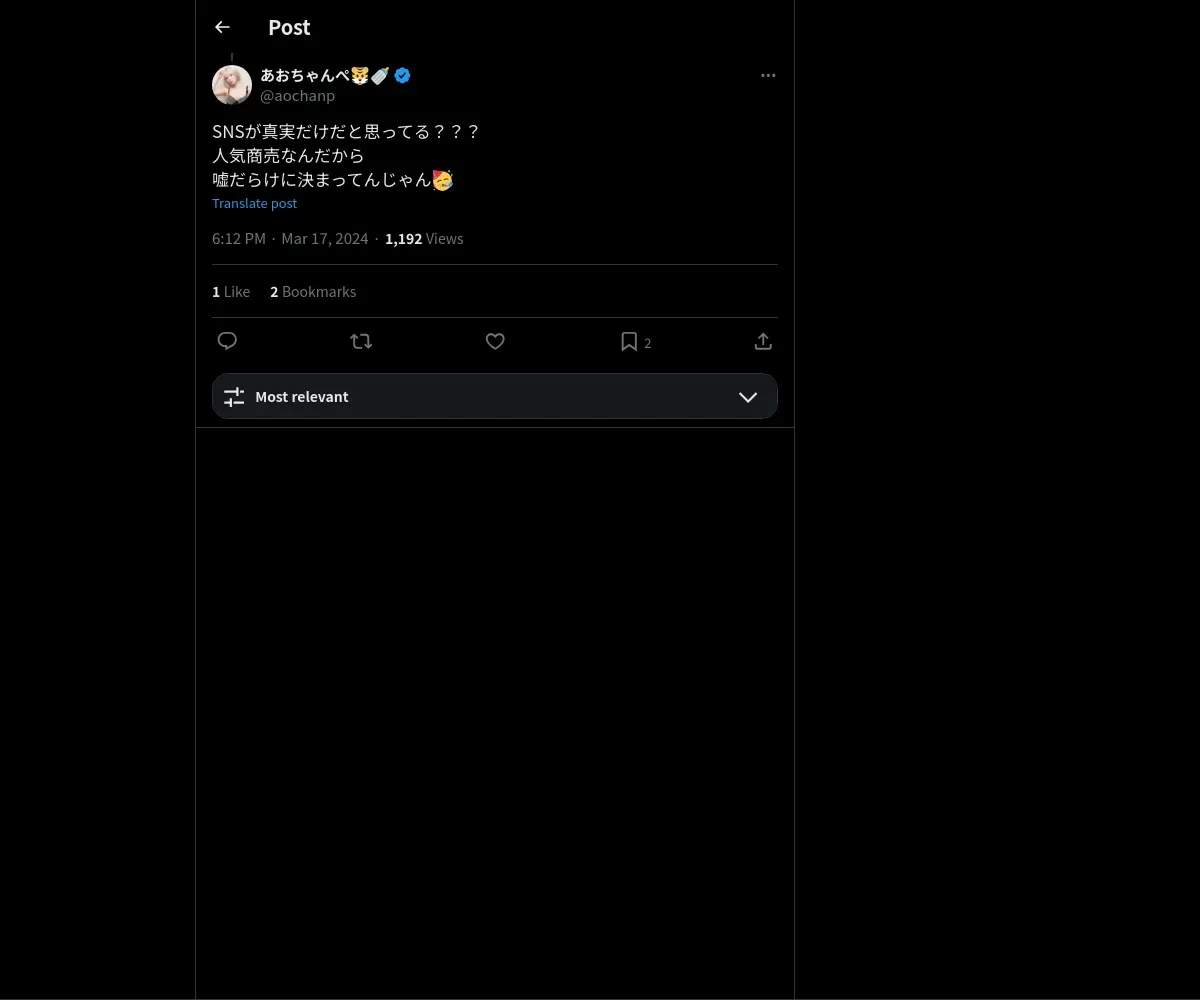Image resolution: width=1200 pixels, height=1000 pixels.
Task: View the 2 Bookmarks count
Action: pyautogui.click(x=313, y=292)
